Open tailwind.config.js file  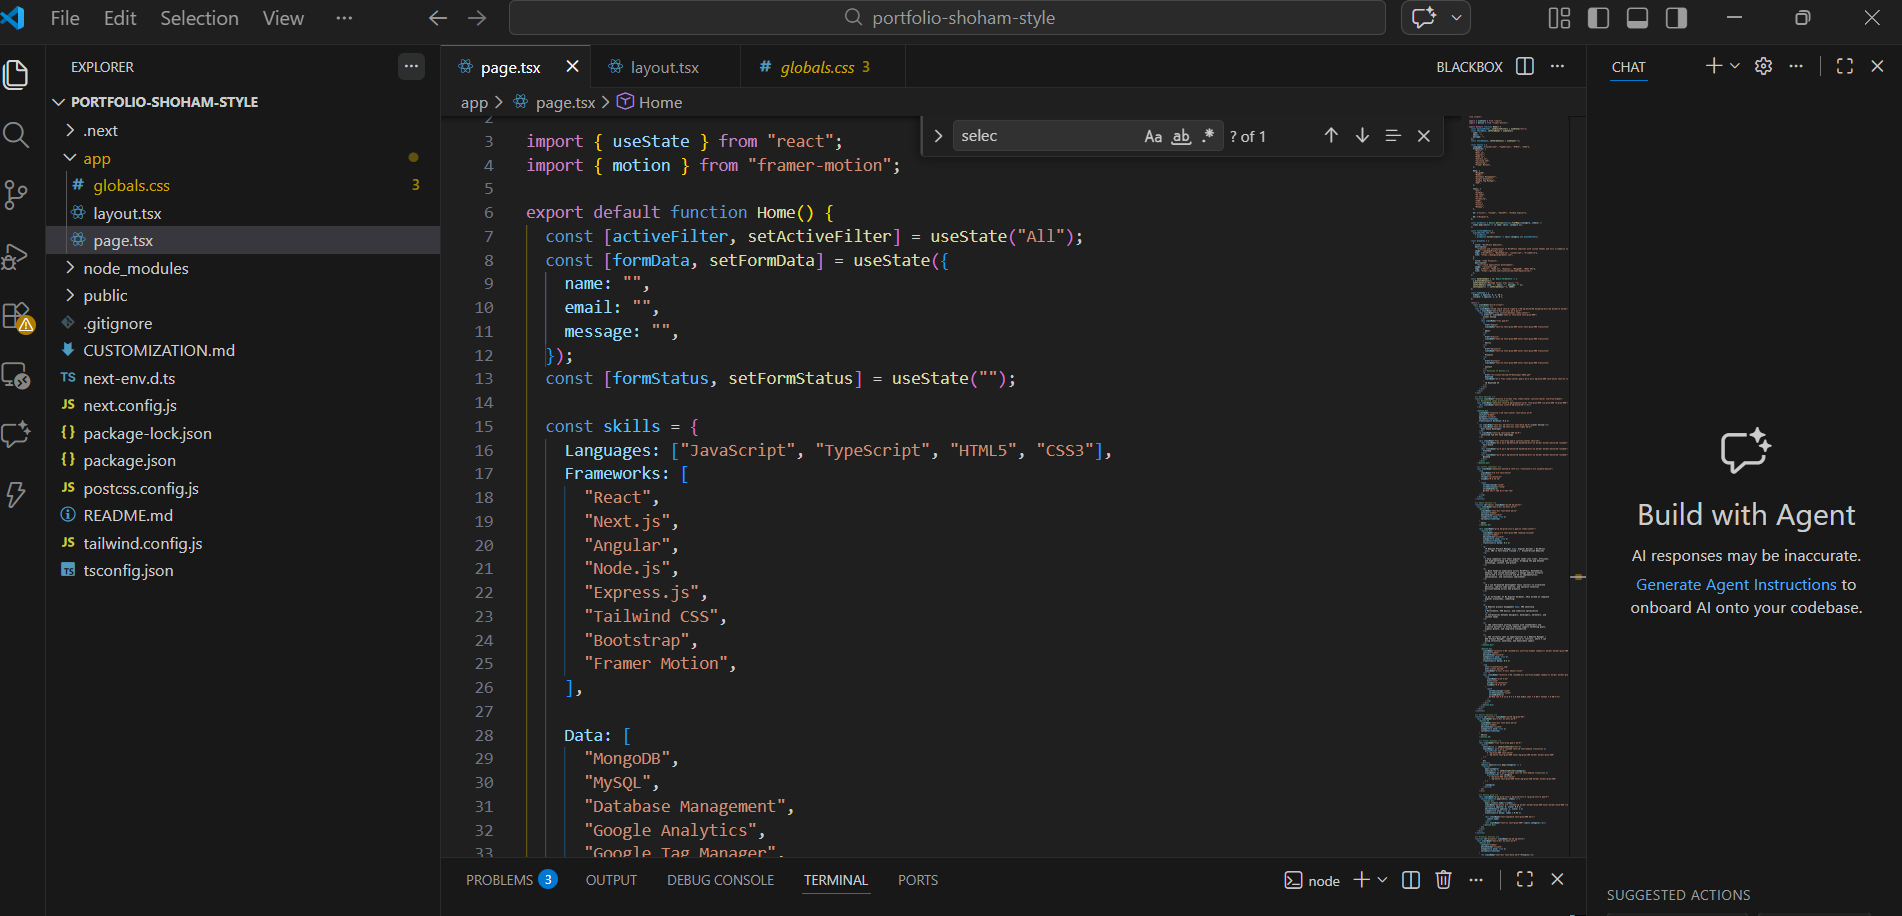(143, 543)
